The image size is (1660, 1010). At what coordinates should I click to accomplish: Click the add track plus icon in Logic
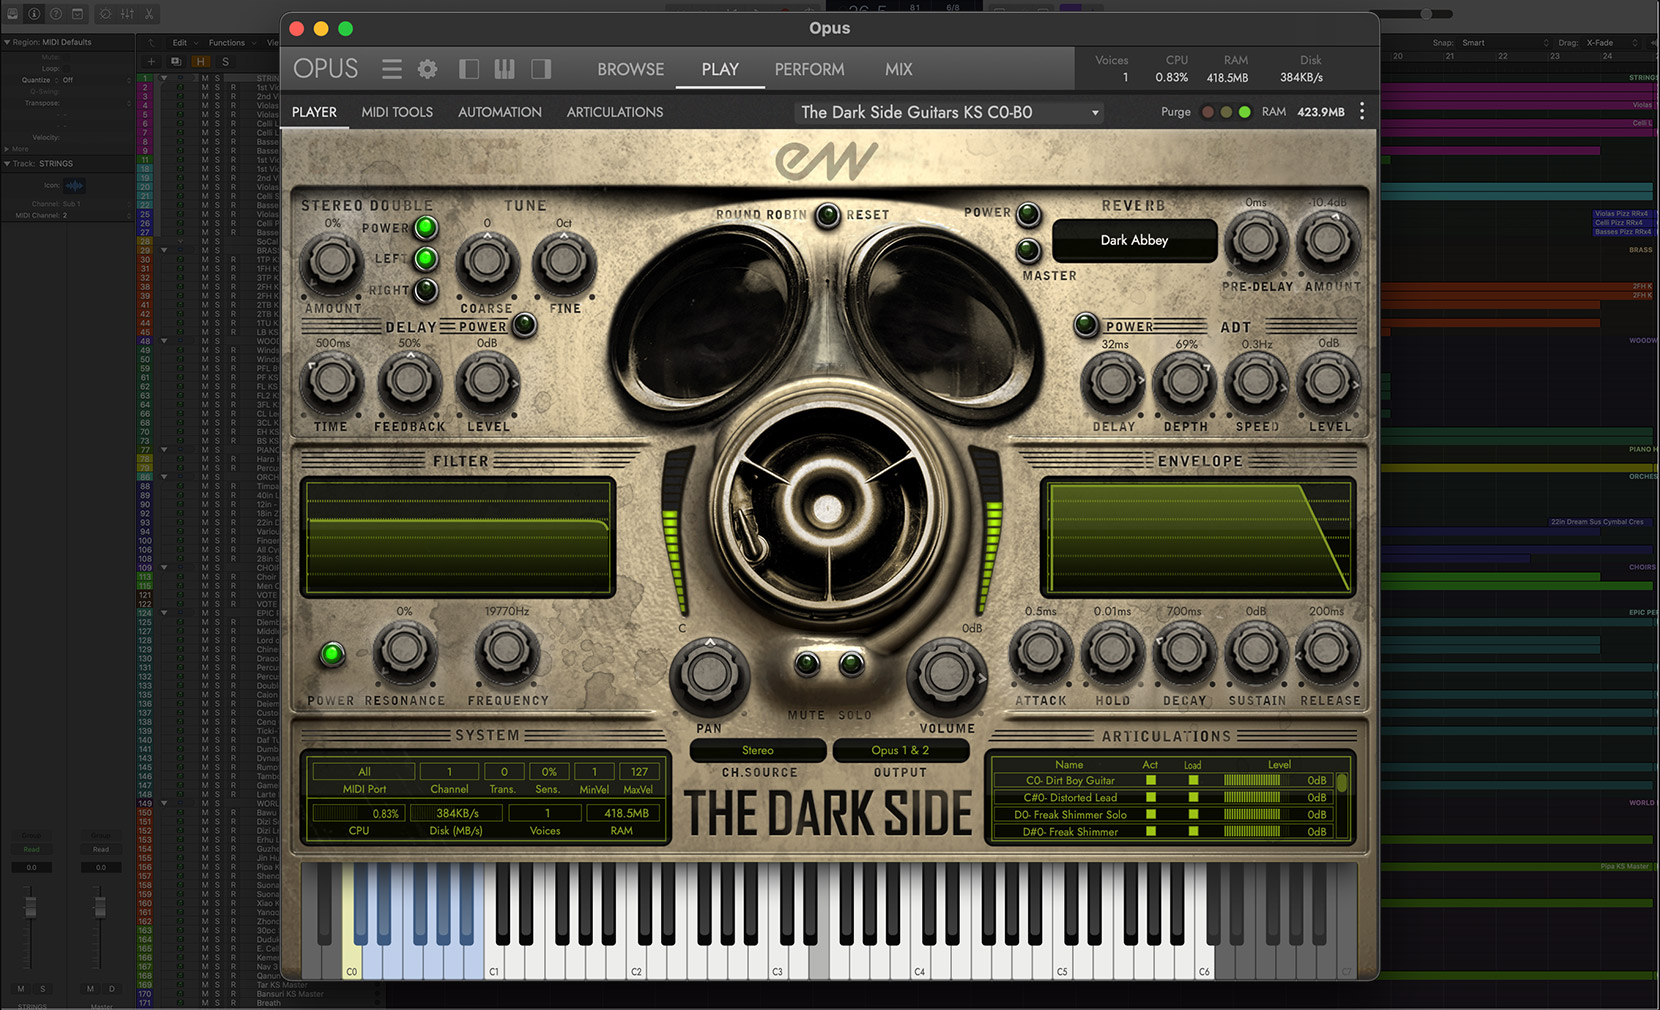click(x=151, y=61)
